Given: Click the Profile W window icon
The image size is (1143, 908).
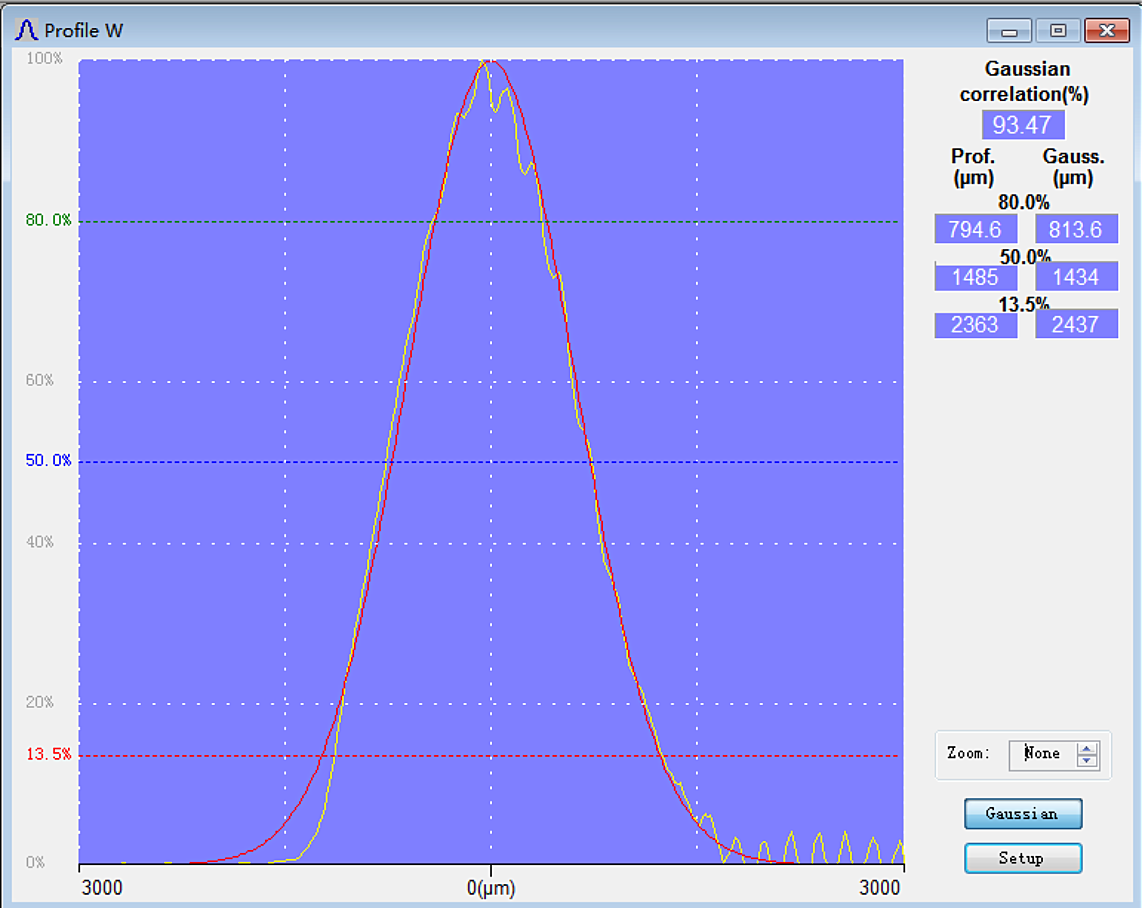Looking at the screenshot, I should [27, 30].
